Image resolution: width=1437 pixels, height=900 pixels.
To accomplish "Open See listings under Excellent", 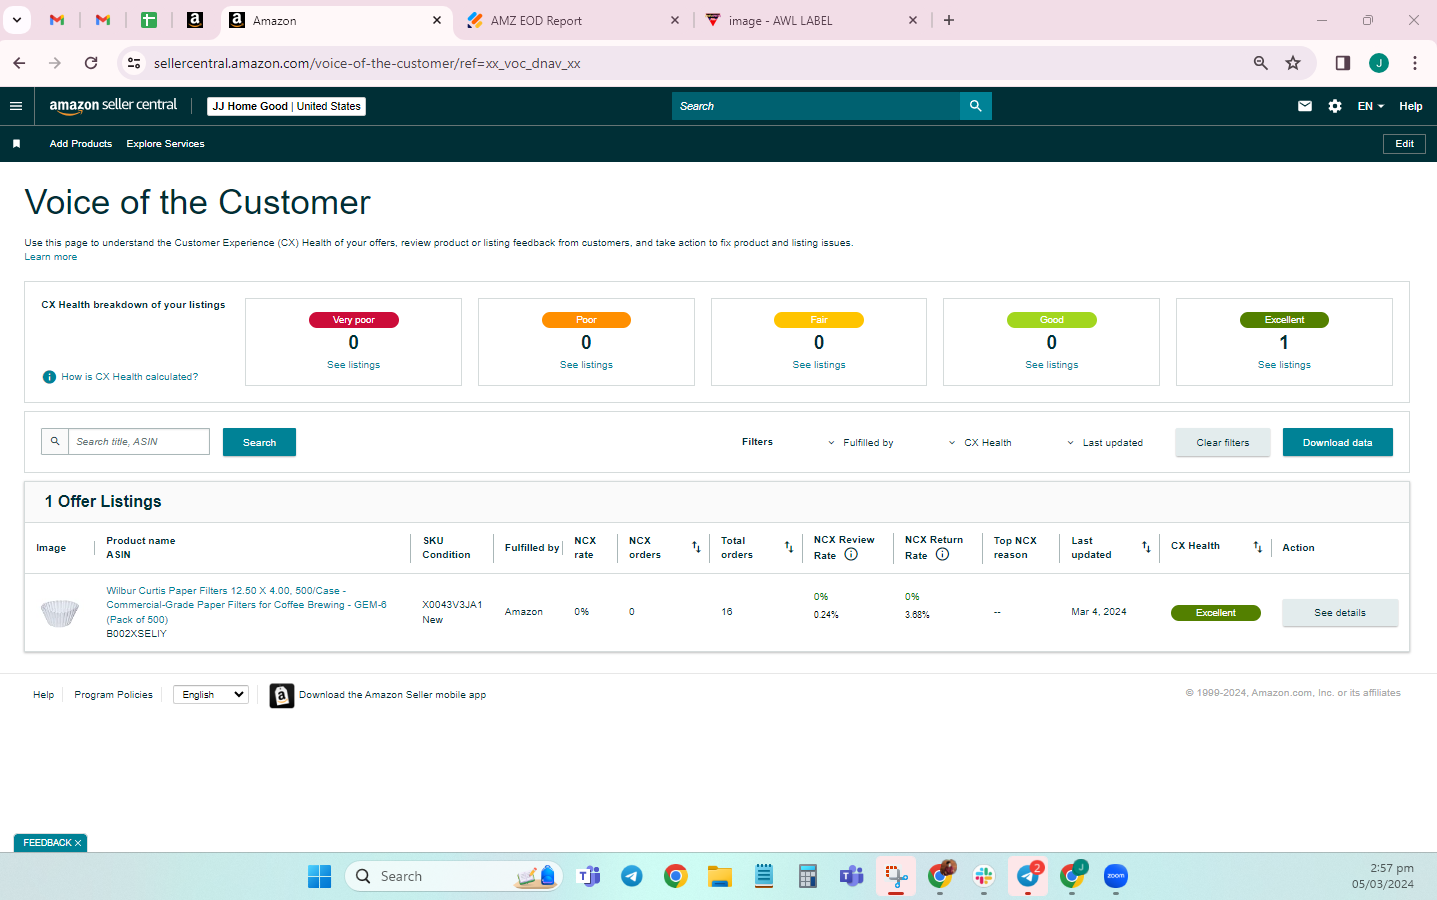I will (1284, 365).
